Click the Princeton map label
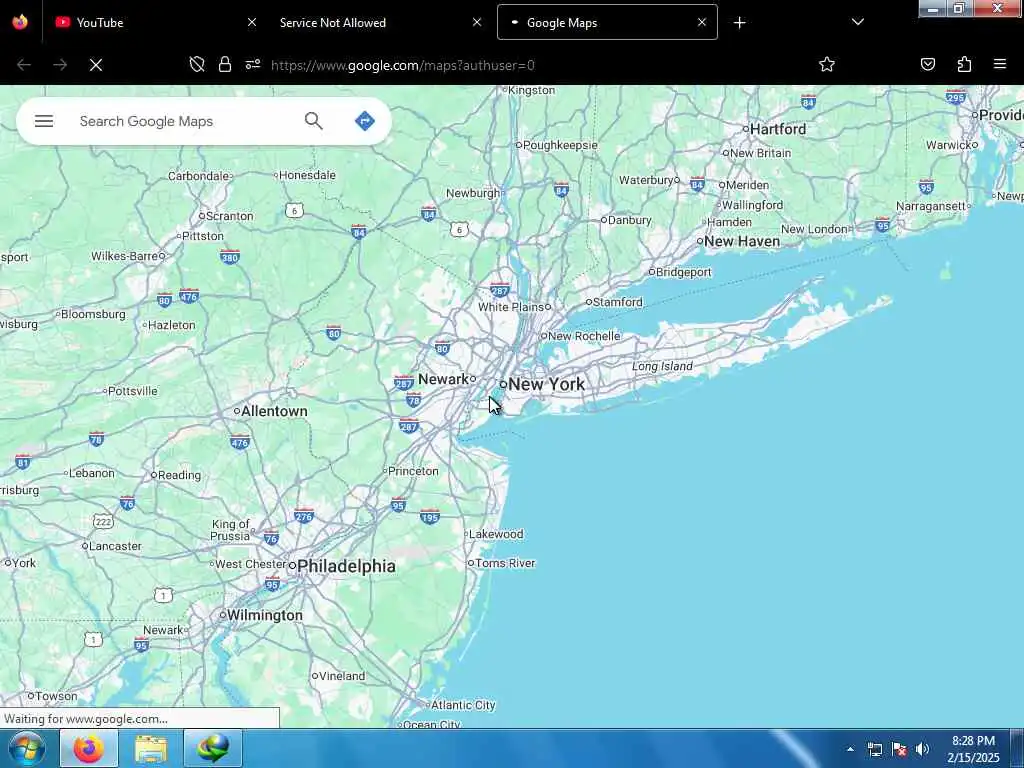This screenshot has width=1024, height=768. coord(413,472)
